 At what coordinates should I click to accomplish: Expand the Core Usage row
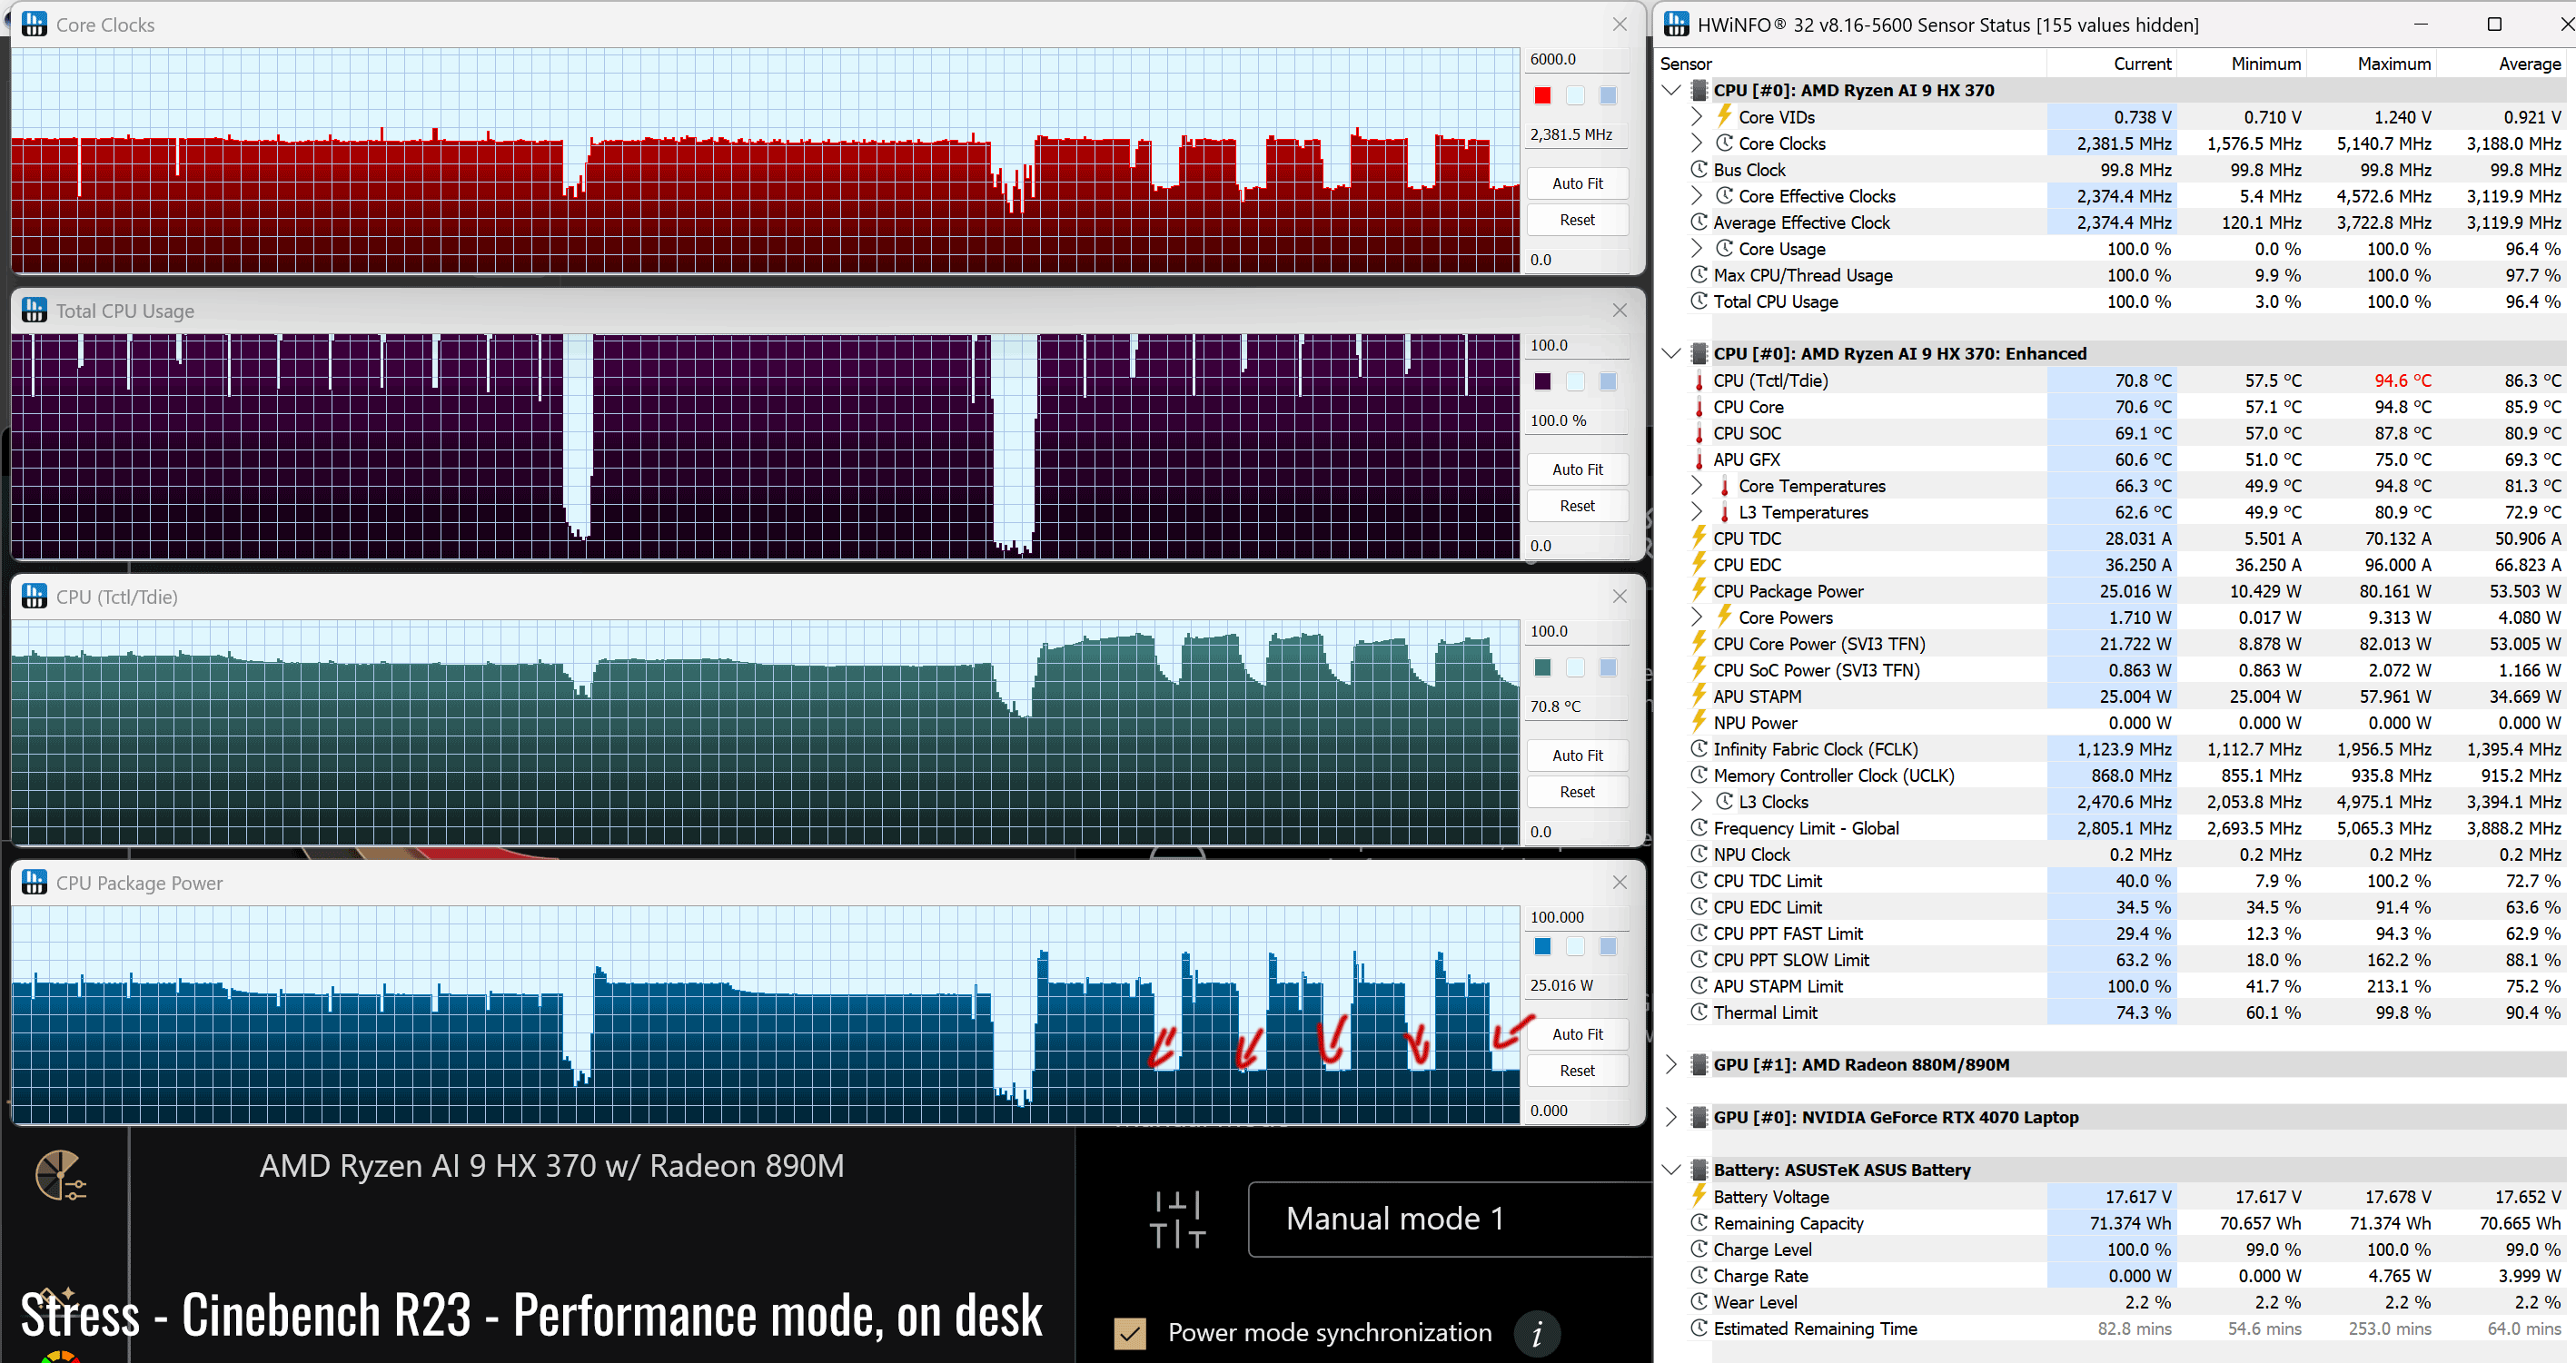(1697, 248)
